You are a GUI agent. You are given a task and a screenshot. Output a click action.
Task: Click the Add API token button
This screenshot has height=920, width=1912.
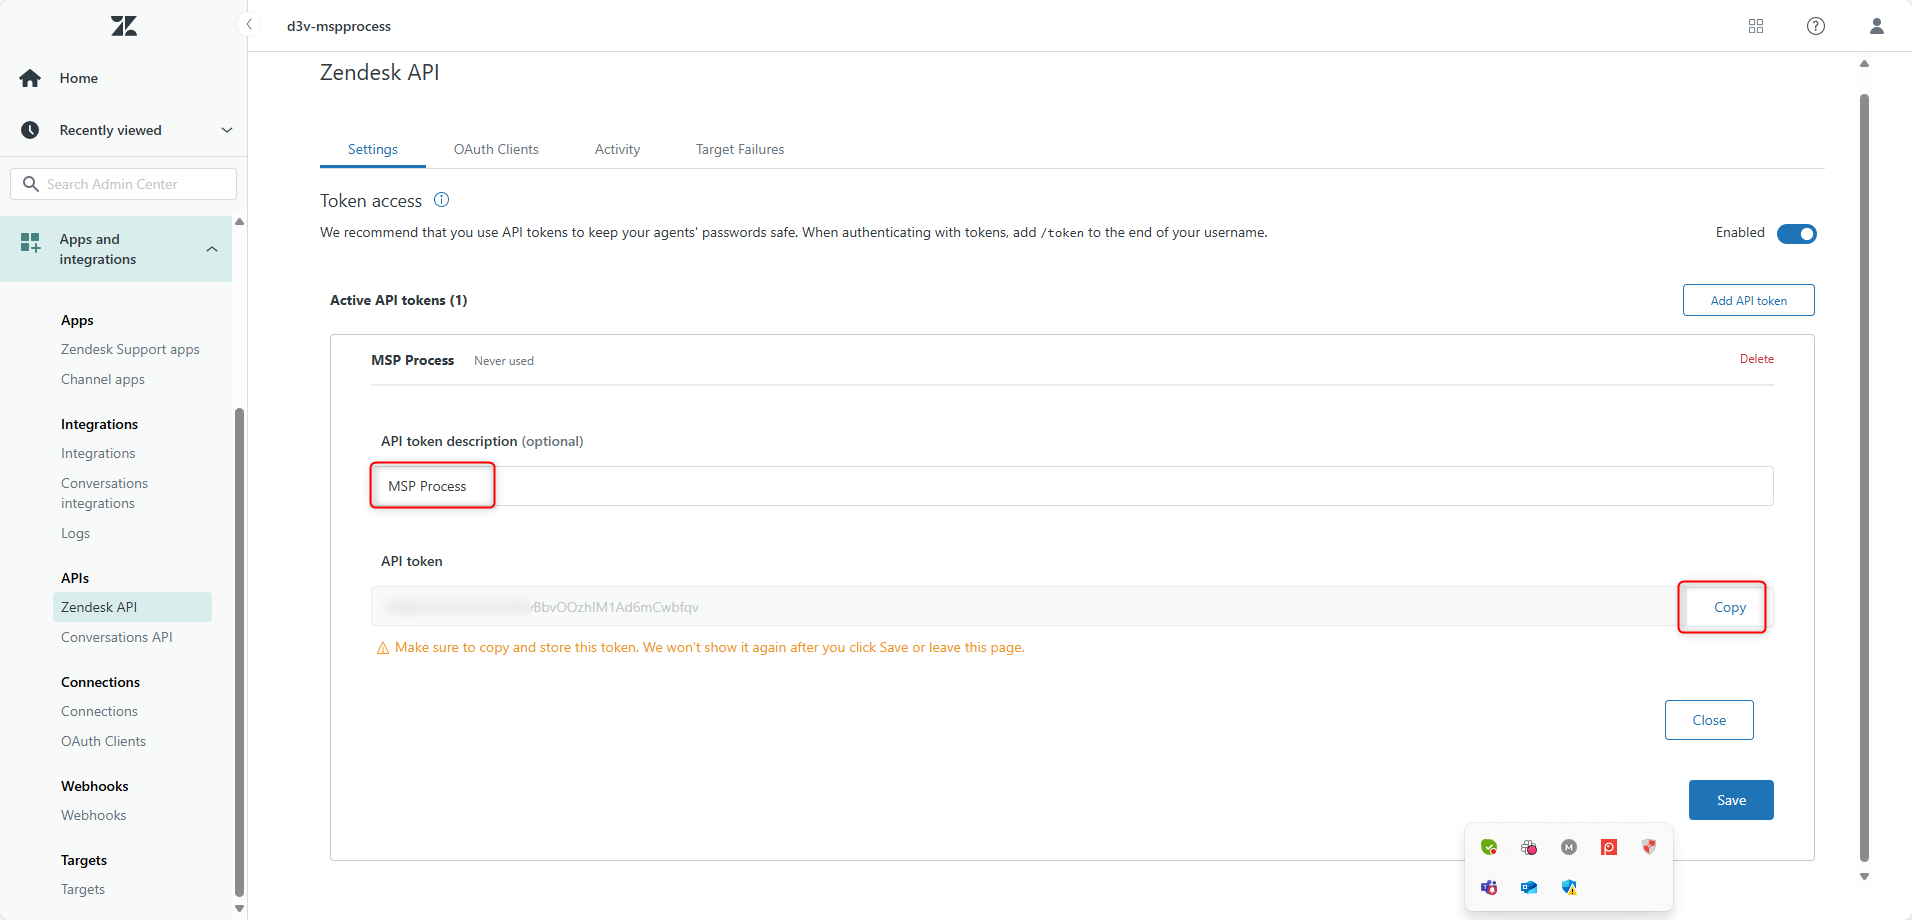coord(1748,300)
